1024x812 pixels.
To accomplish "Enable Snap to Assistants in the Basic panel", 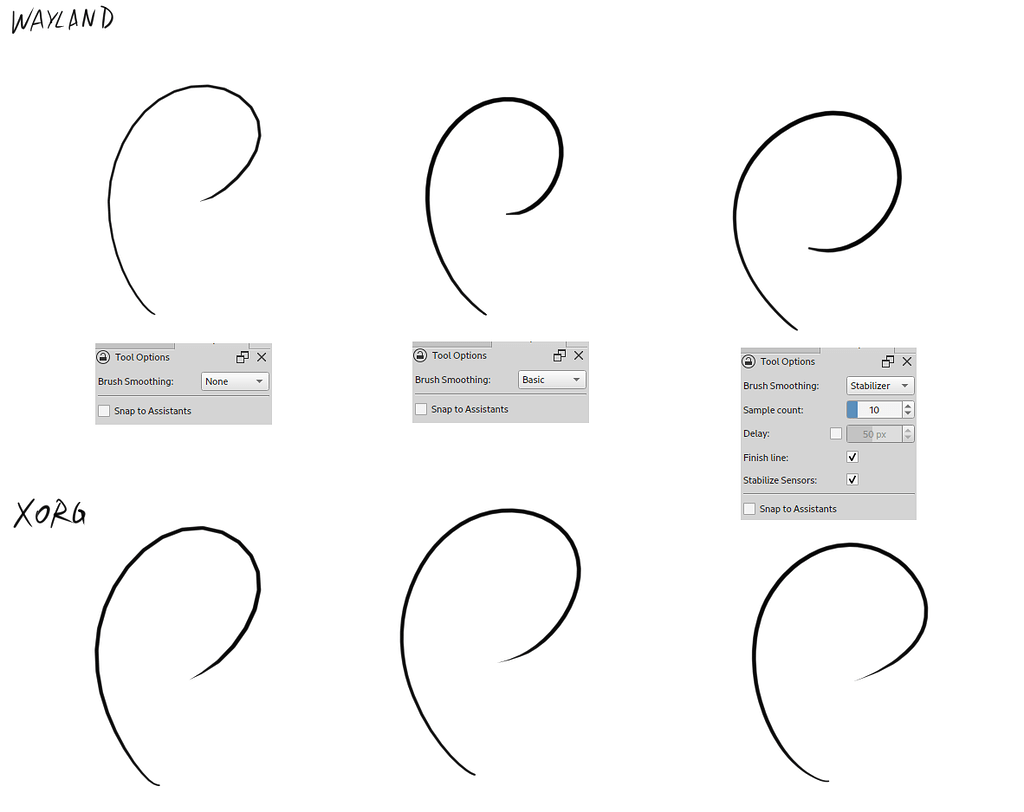I will pyautogui.click(x=420, y=408).
